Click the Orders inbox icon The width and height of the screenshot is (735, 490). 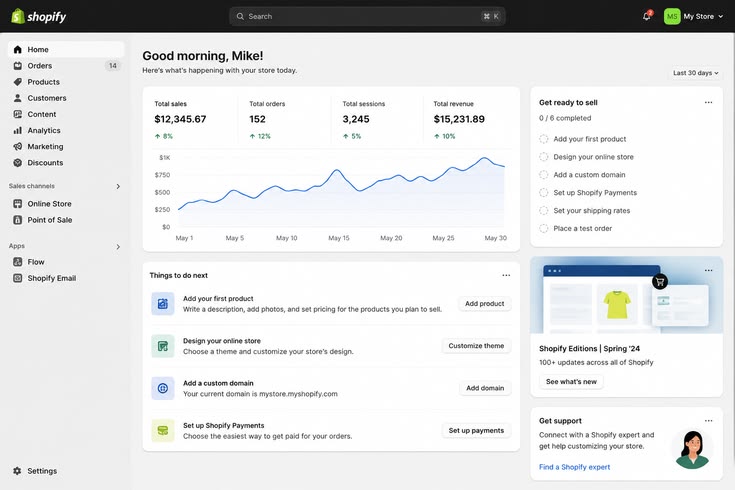(18, 66)
